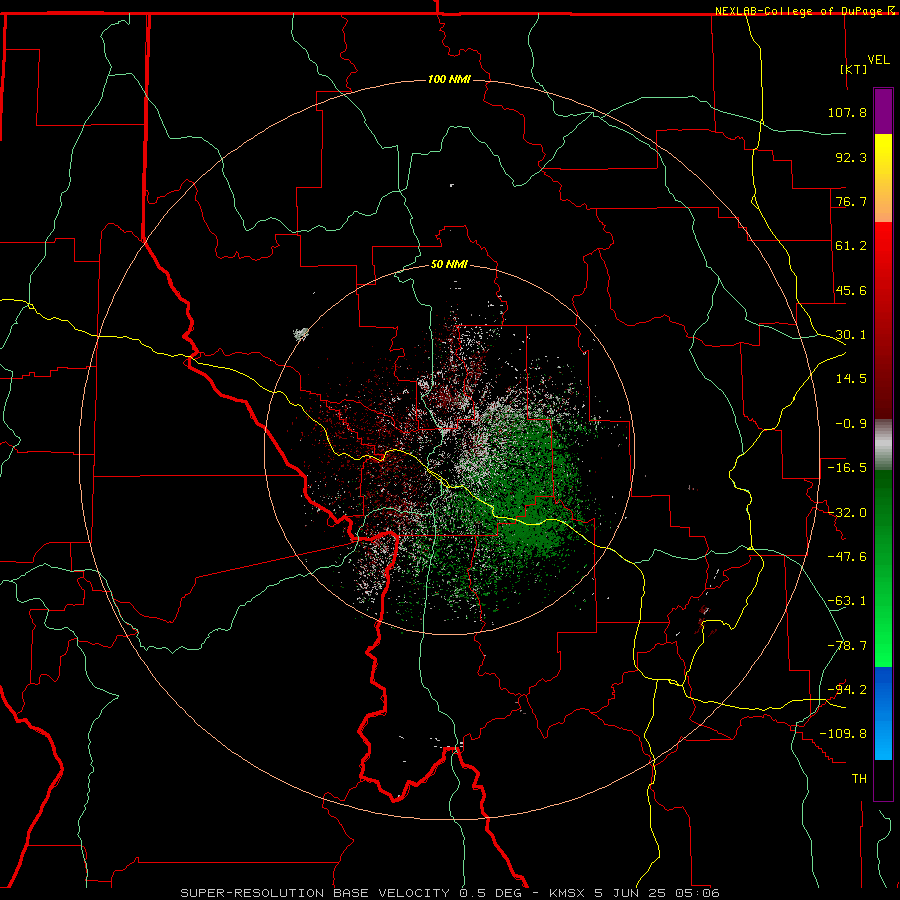Image resolution: width=900 pixels, height=900 pixels.
Task: Click the 92.3 legend value
Action: tap(851, 157)
